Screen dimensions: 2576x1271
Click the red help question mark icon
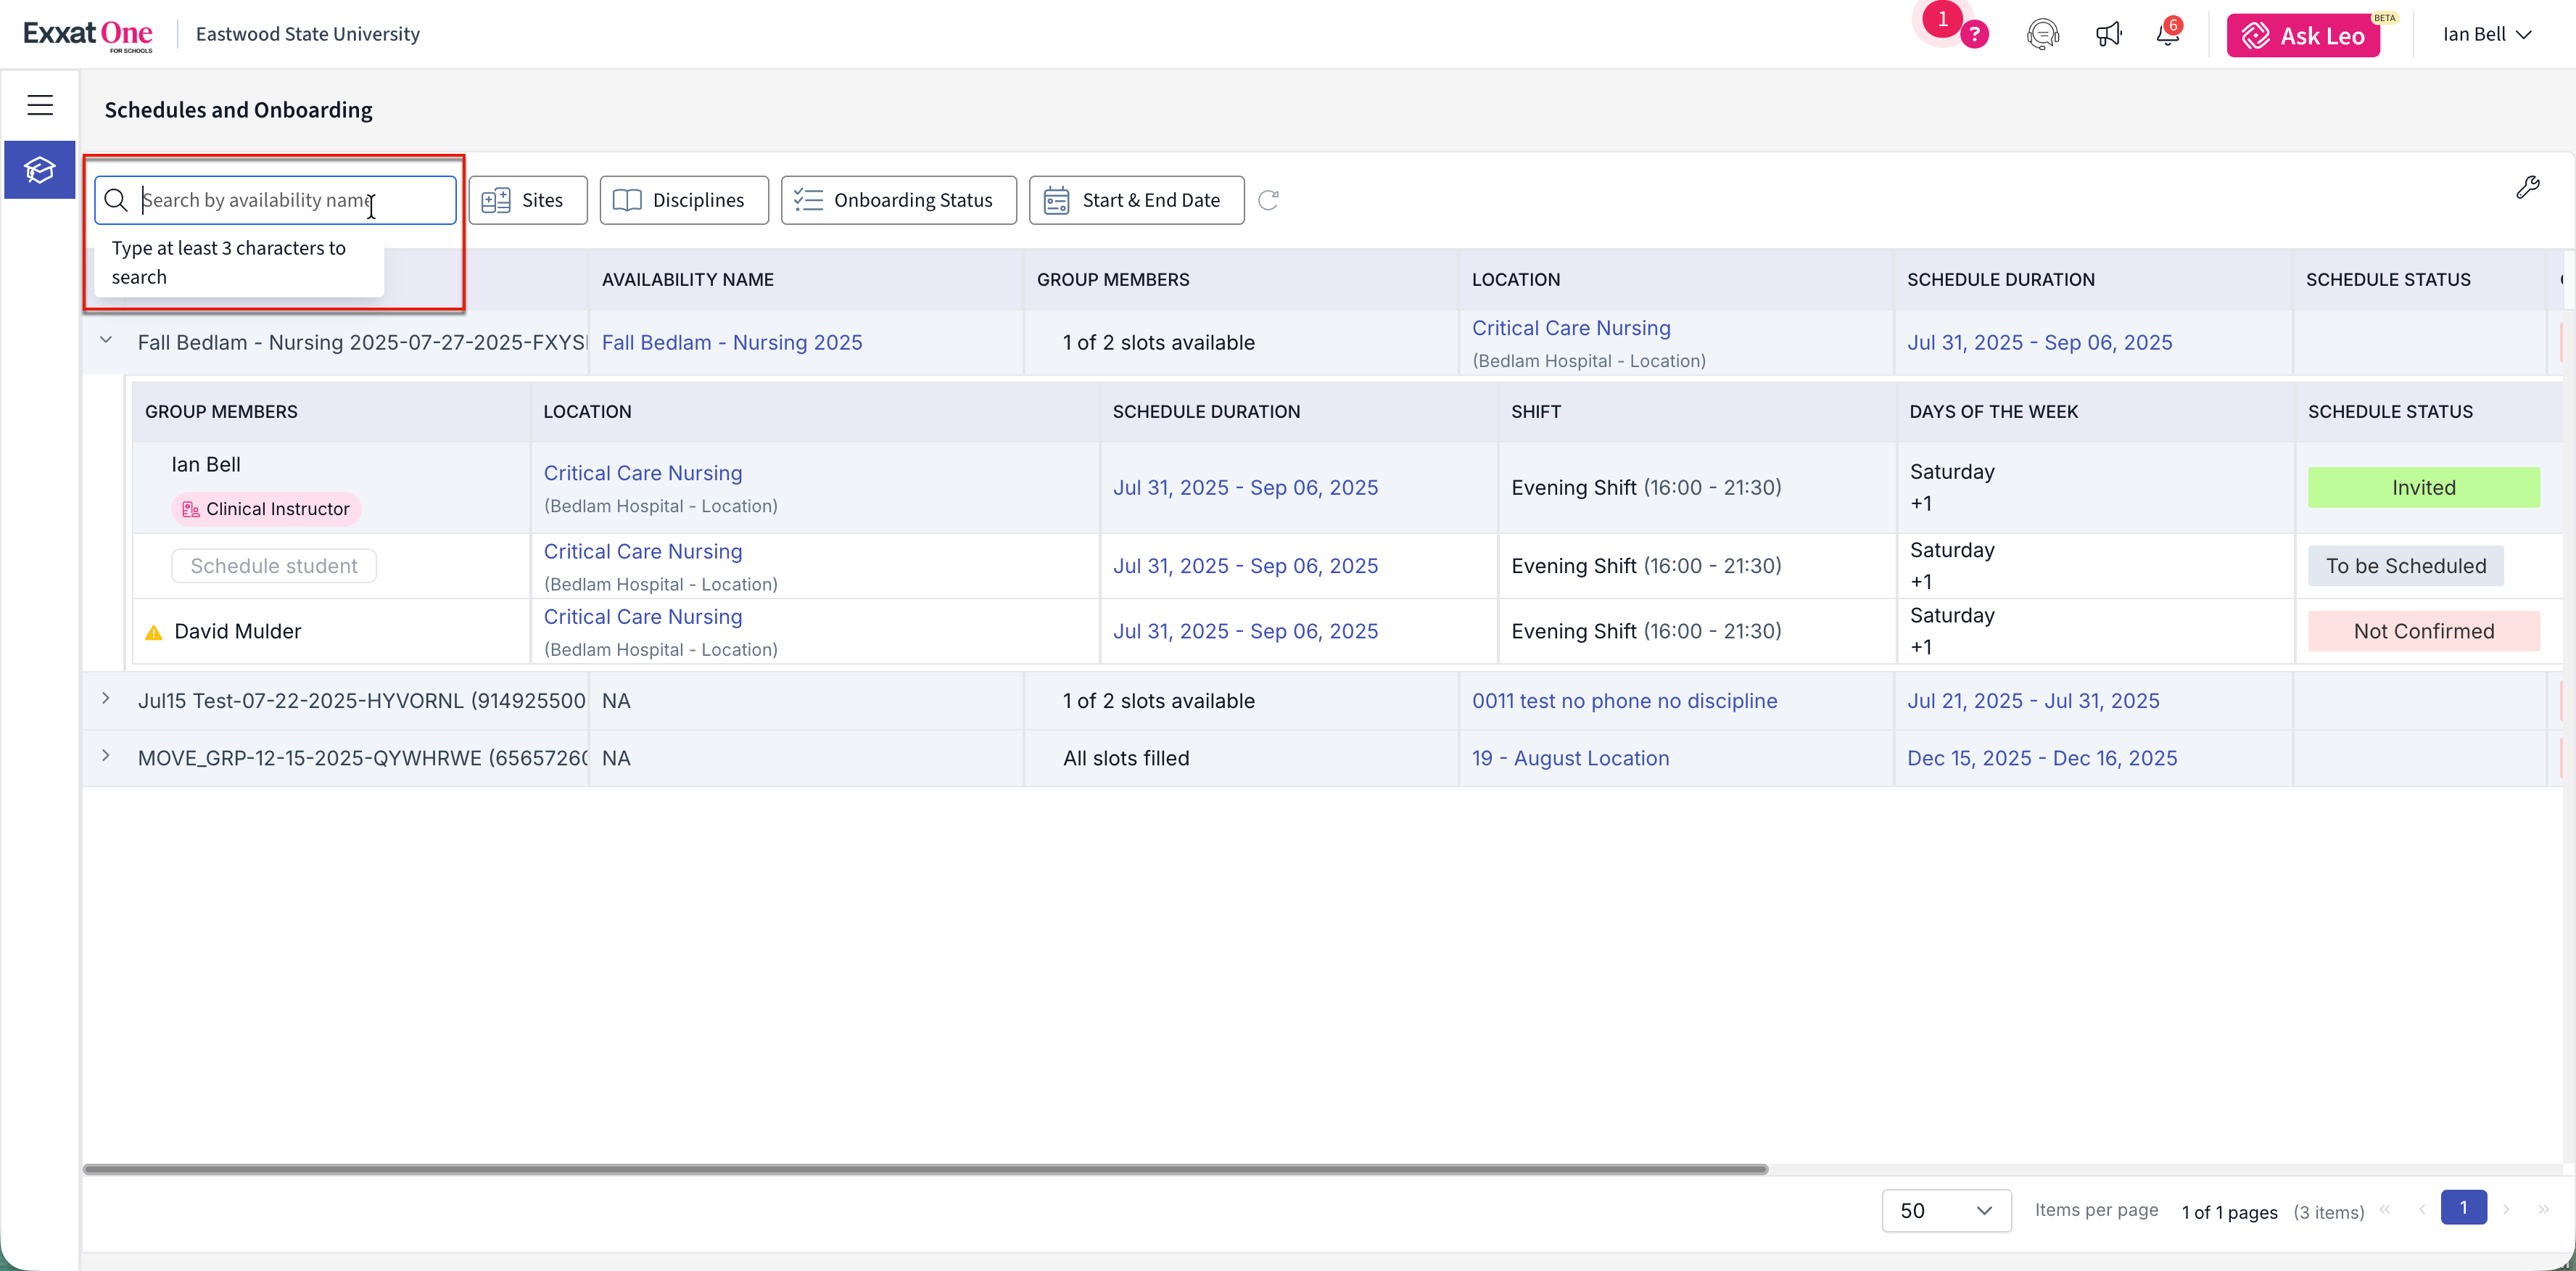(1973, 35)
